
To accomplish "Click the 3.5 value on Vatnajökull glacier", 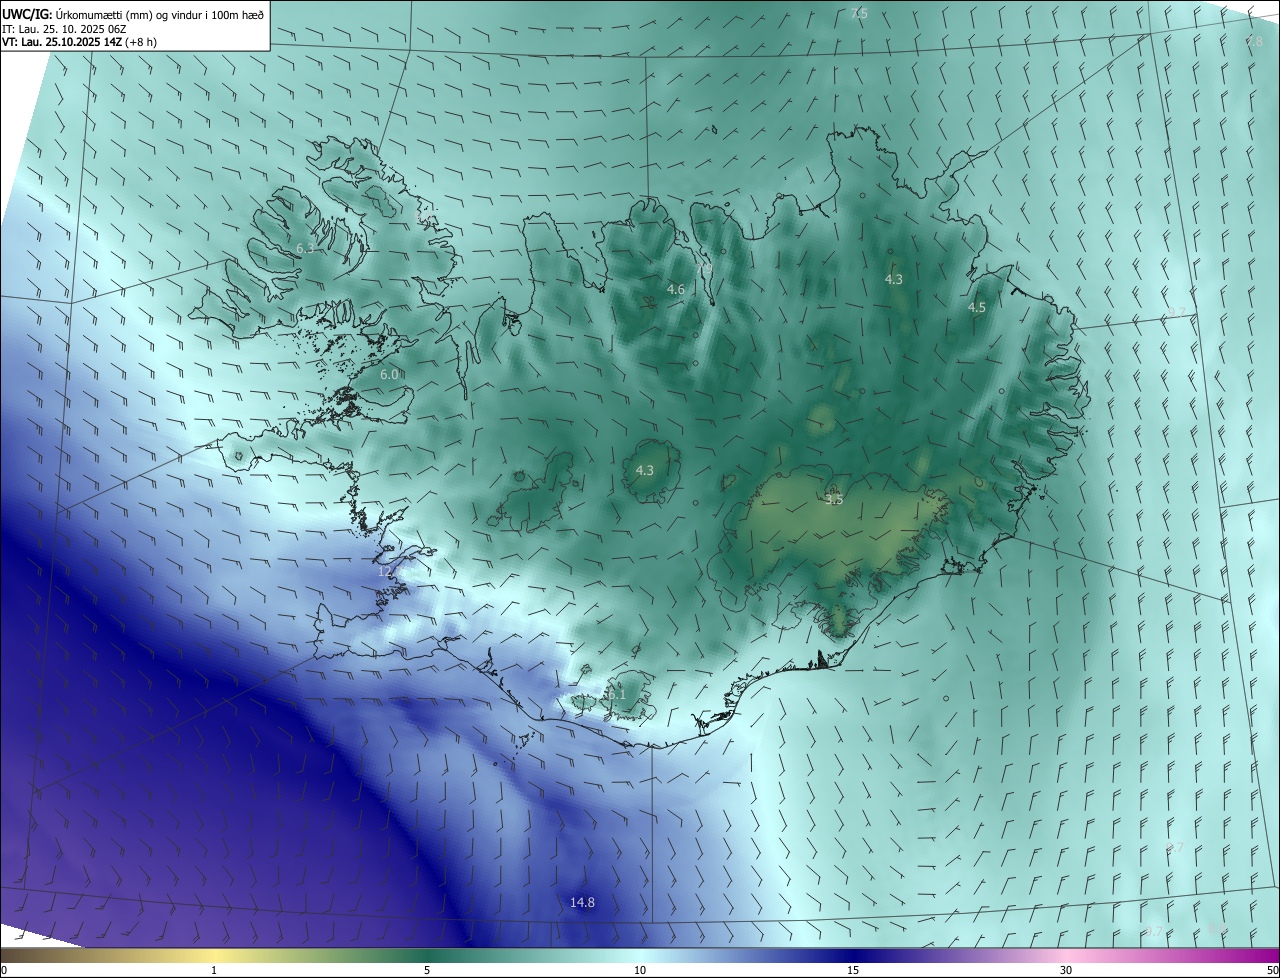I will click(834, 499).
